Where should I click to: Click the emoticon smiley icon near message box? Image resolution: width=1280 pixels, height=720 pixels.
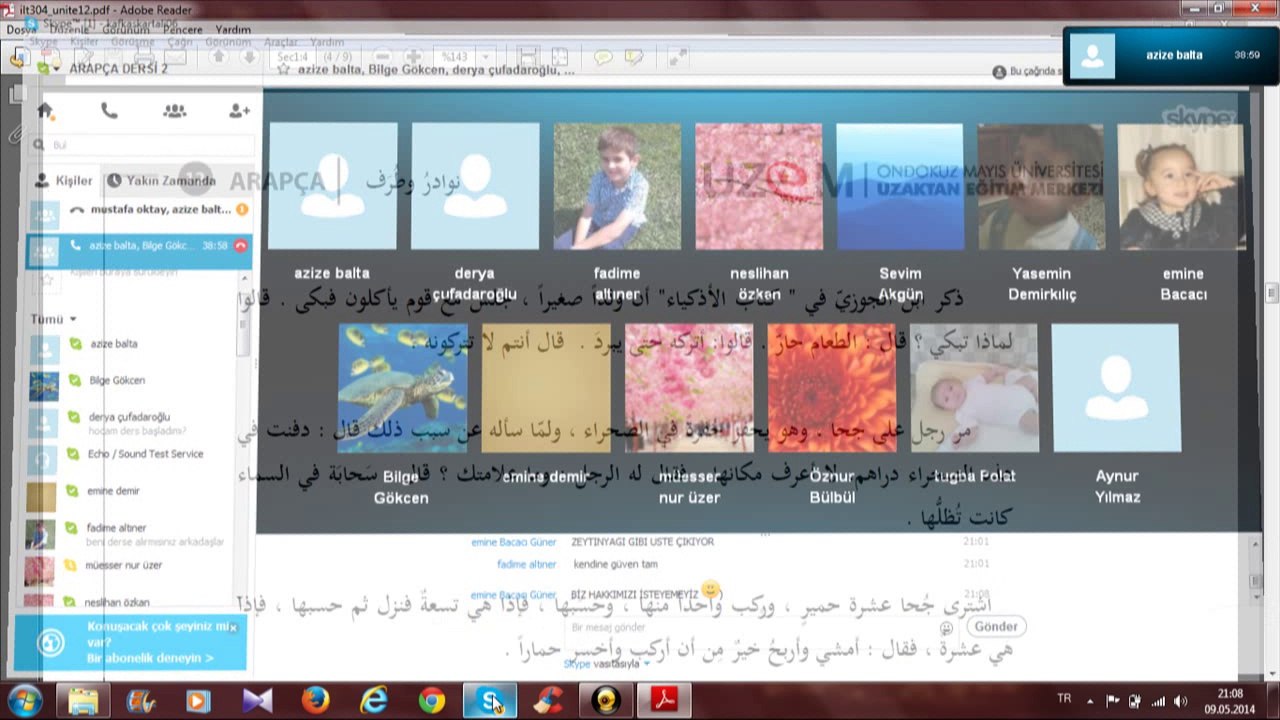tap(946, 628)
